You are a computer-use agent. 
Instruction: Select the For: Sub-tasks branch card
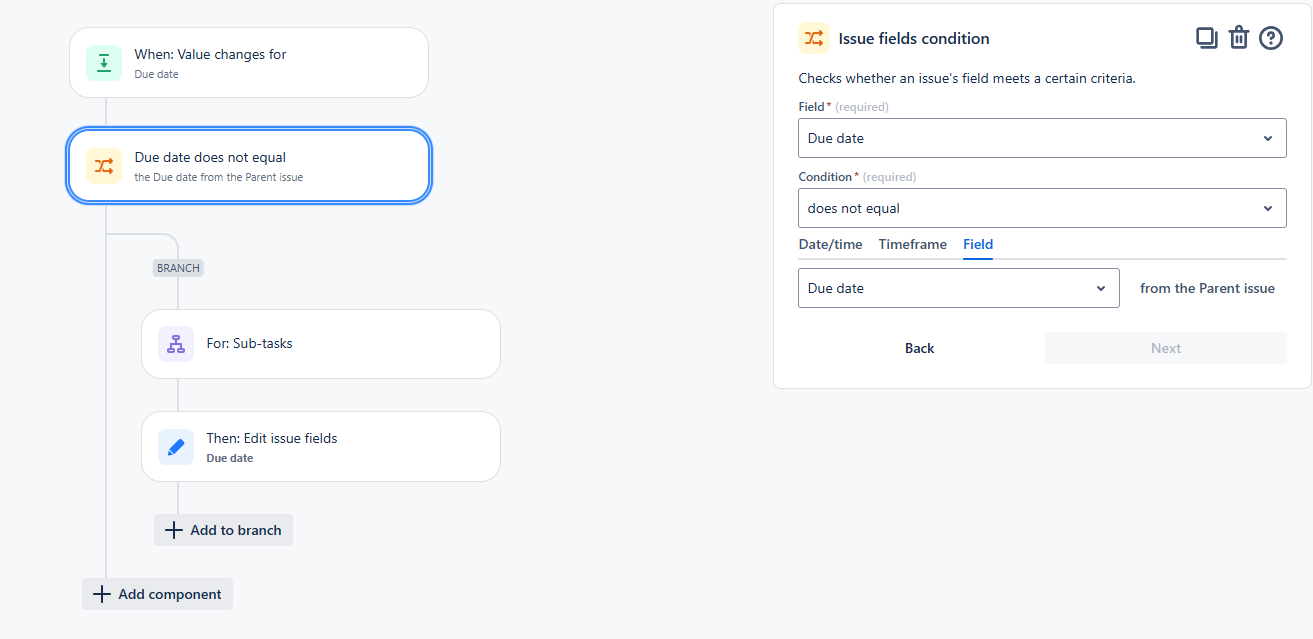click(321, 344)
